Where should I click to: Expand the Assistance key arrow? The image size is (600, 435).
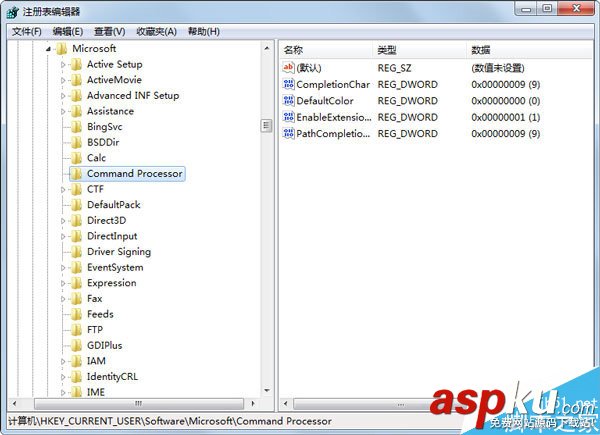pyautogui.click(x=63, y=111)
